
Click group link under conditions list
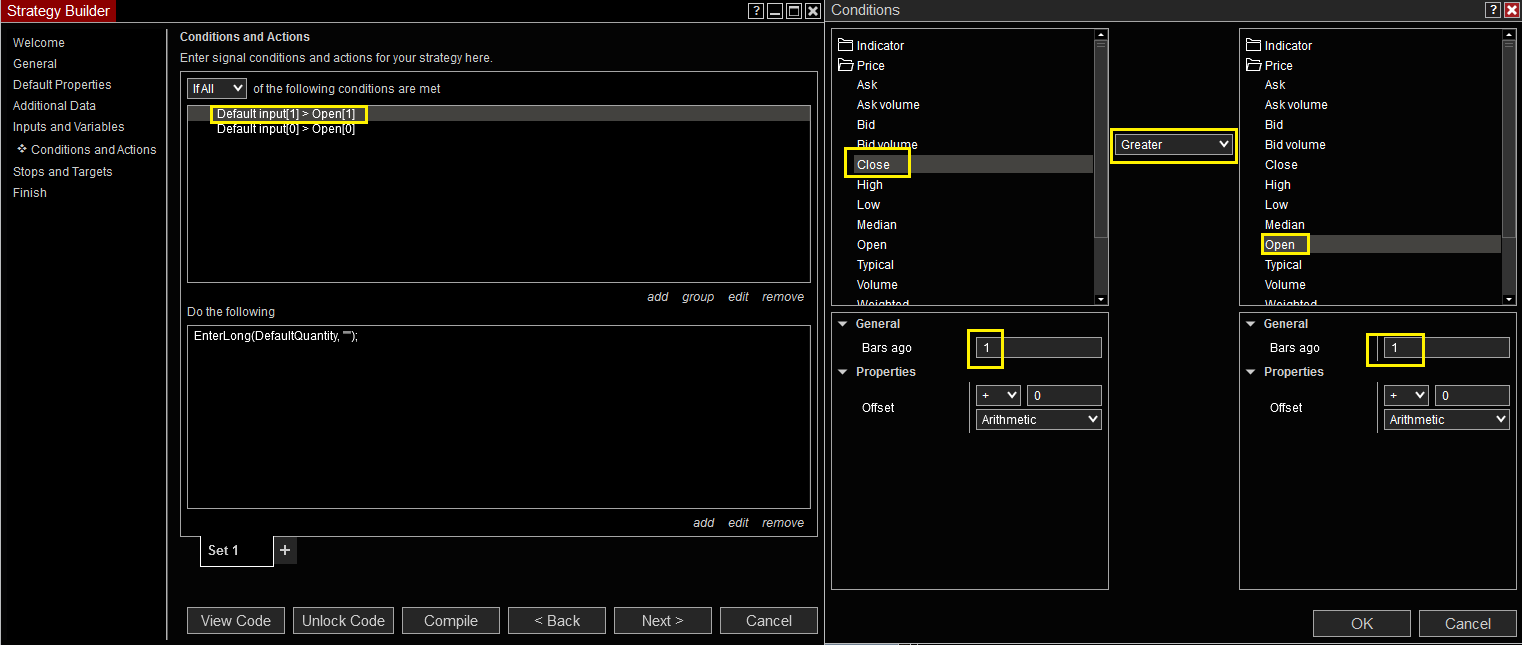(x=698, y=297)
